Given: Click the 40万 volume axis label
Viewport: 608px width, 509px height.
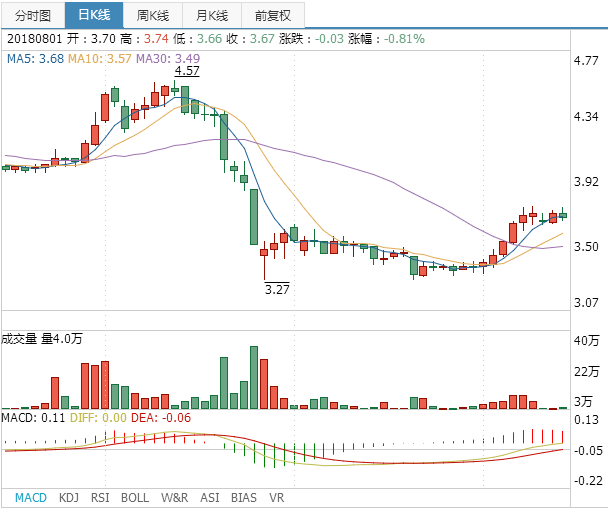Looking at the screenshot, I should (x=586, y=340).
